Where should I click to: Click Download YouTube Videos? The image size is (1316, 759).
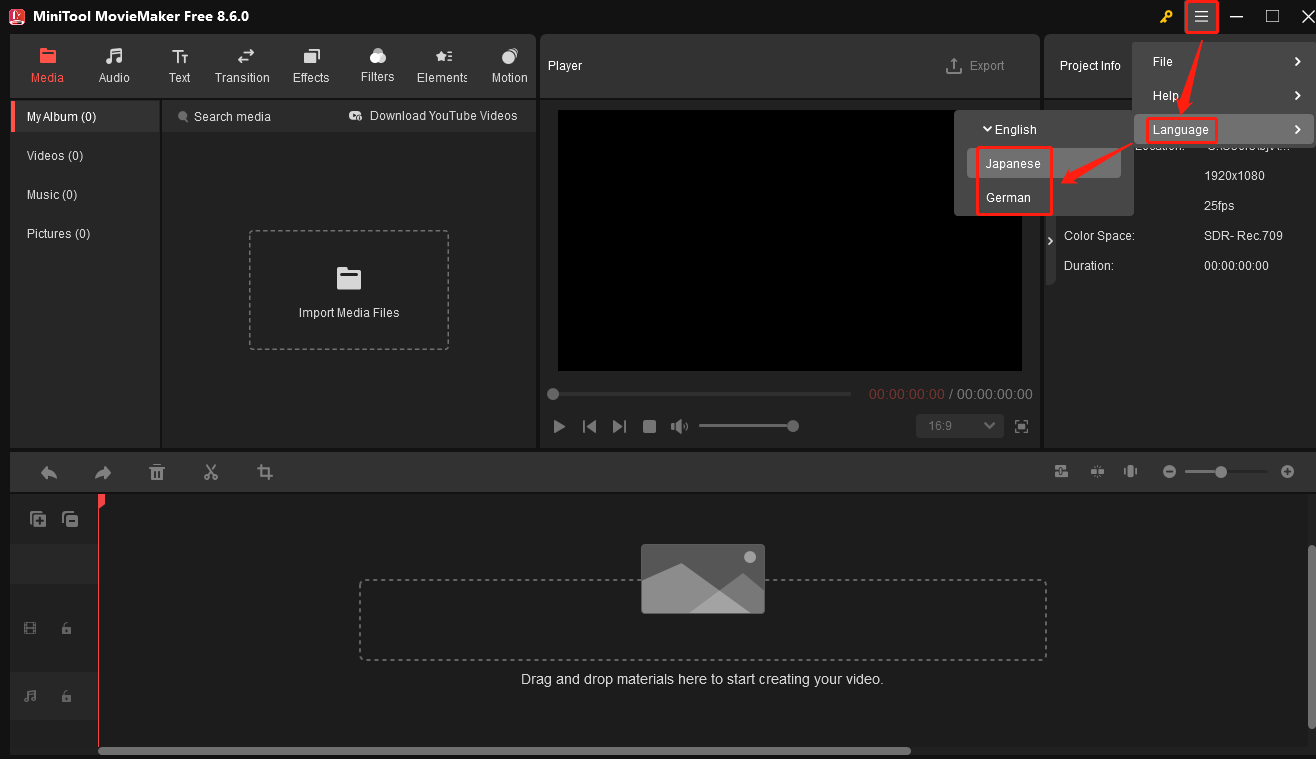(x=433, y=116)
